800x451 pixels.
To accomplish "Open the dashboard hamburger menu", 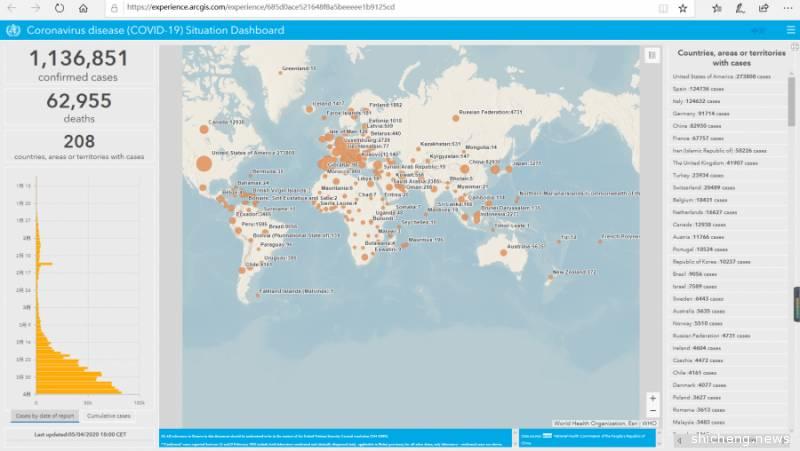I will tap(788, 30).
